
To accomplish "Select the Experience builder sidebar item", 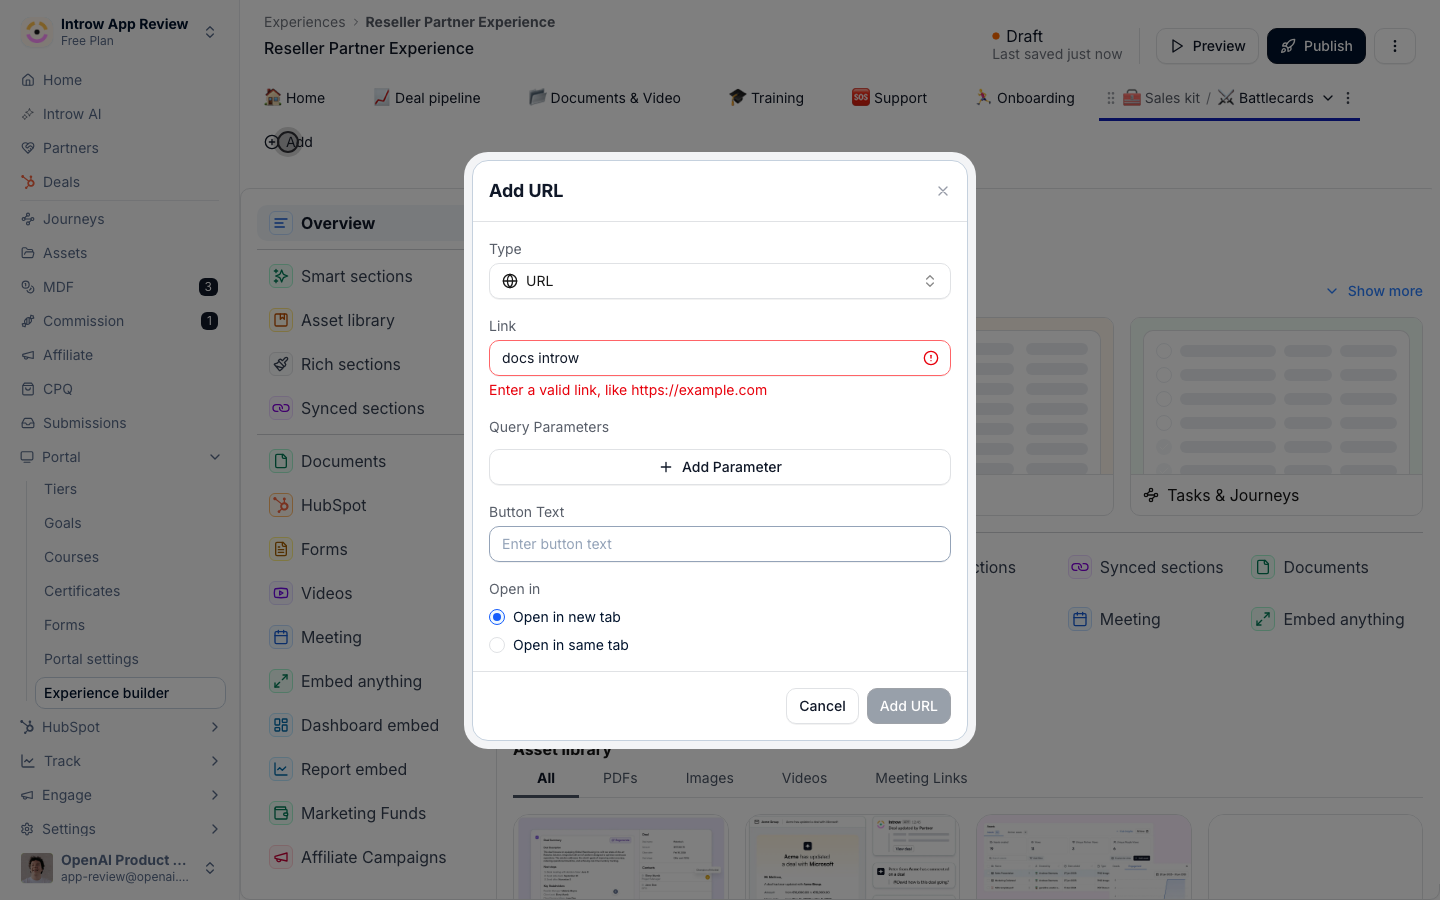I will pos(130,693).
